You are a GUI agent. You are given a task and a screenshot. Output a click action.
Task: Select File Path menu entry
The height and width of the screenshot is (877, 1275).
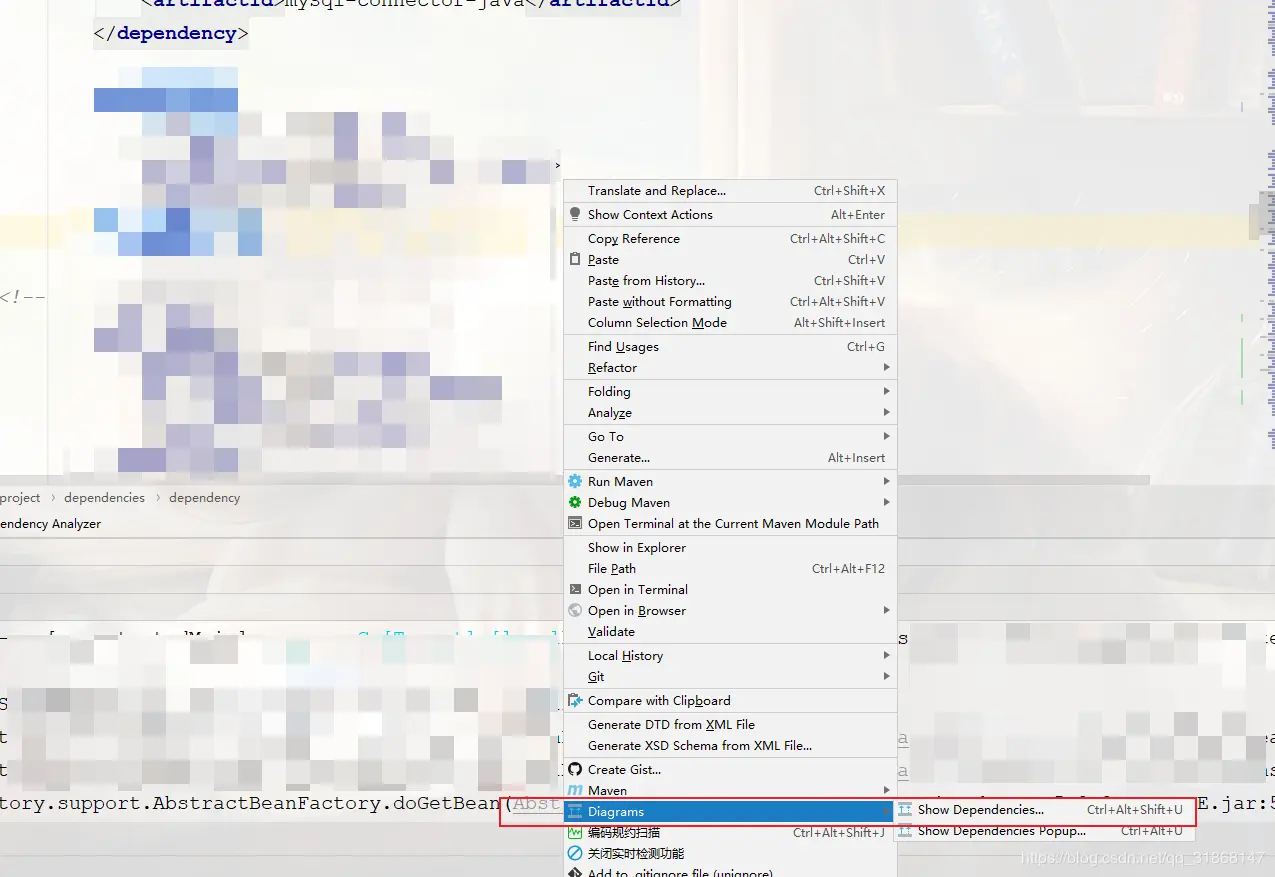click(730, 568)
